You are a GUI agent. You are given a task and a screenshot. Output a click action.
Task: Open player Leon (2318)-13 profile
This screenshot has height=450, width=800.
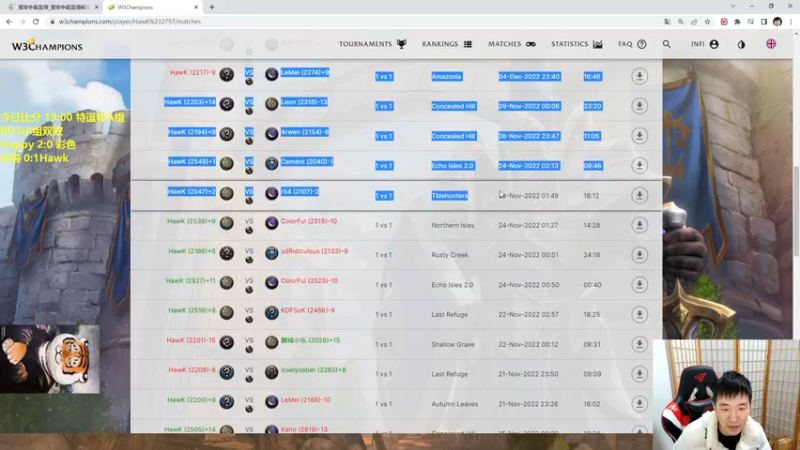point(304,102)
